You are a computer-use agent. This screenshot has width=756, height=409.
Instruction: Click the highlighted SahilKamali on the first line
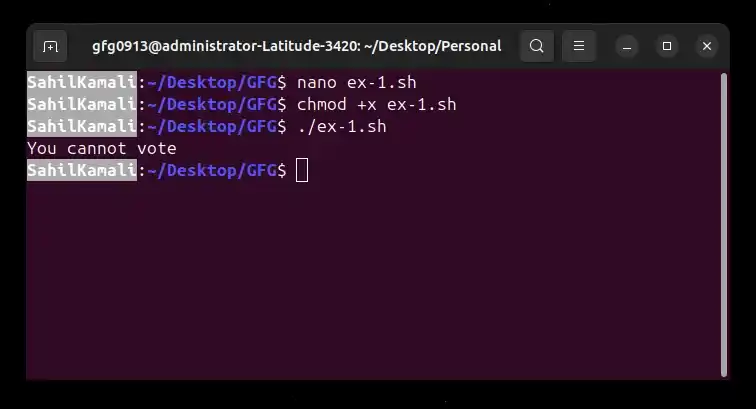tap(82, 82)
